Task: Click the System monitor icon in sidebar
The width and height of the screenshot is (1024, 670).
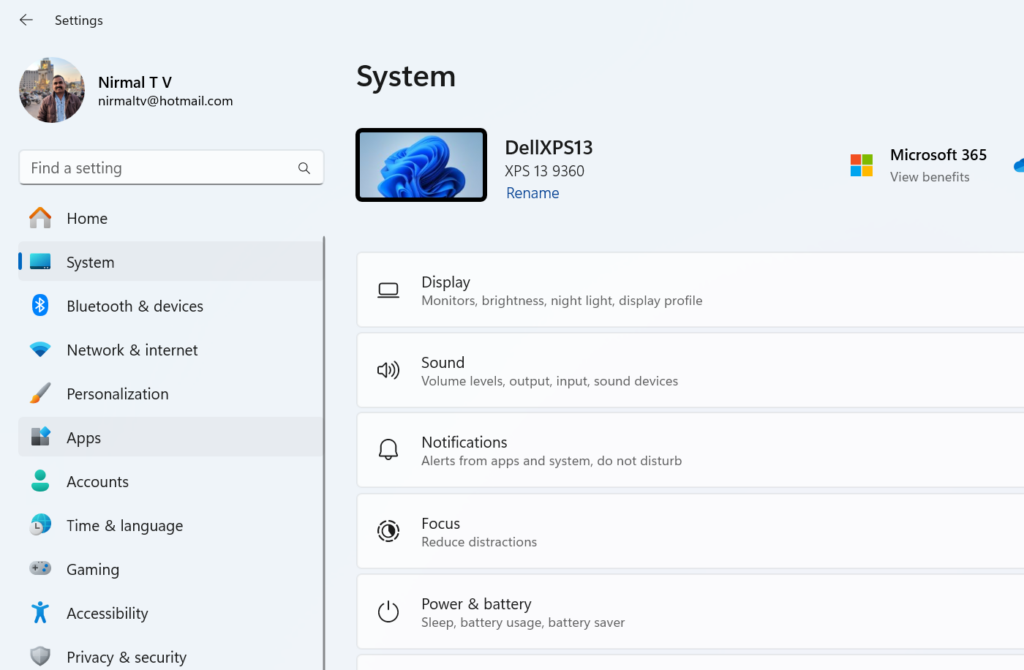Action: coord(40,262)
